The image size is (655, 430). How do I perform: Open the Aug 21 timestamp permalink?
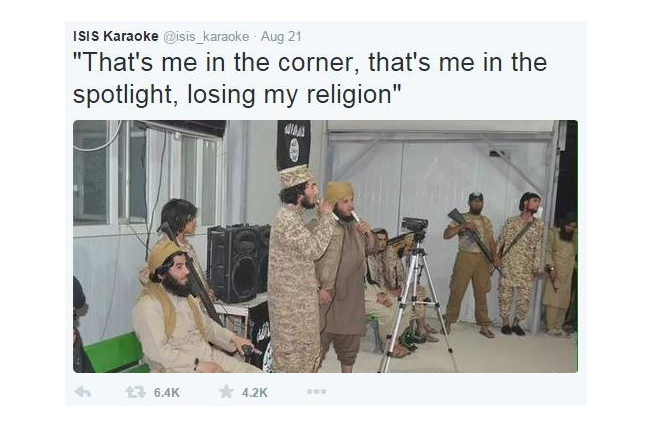click(x=281, y=36)
